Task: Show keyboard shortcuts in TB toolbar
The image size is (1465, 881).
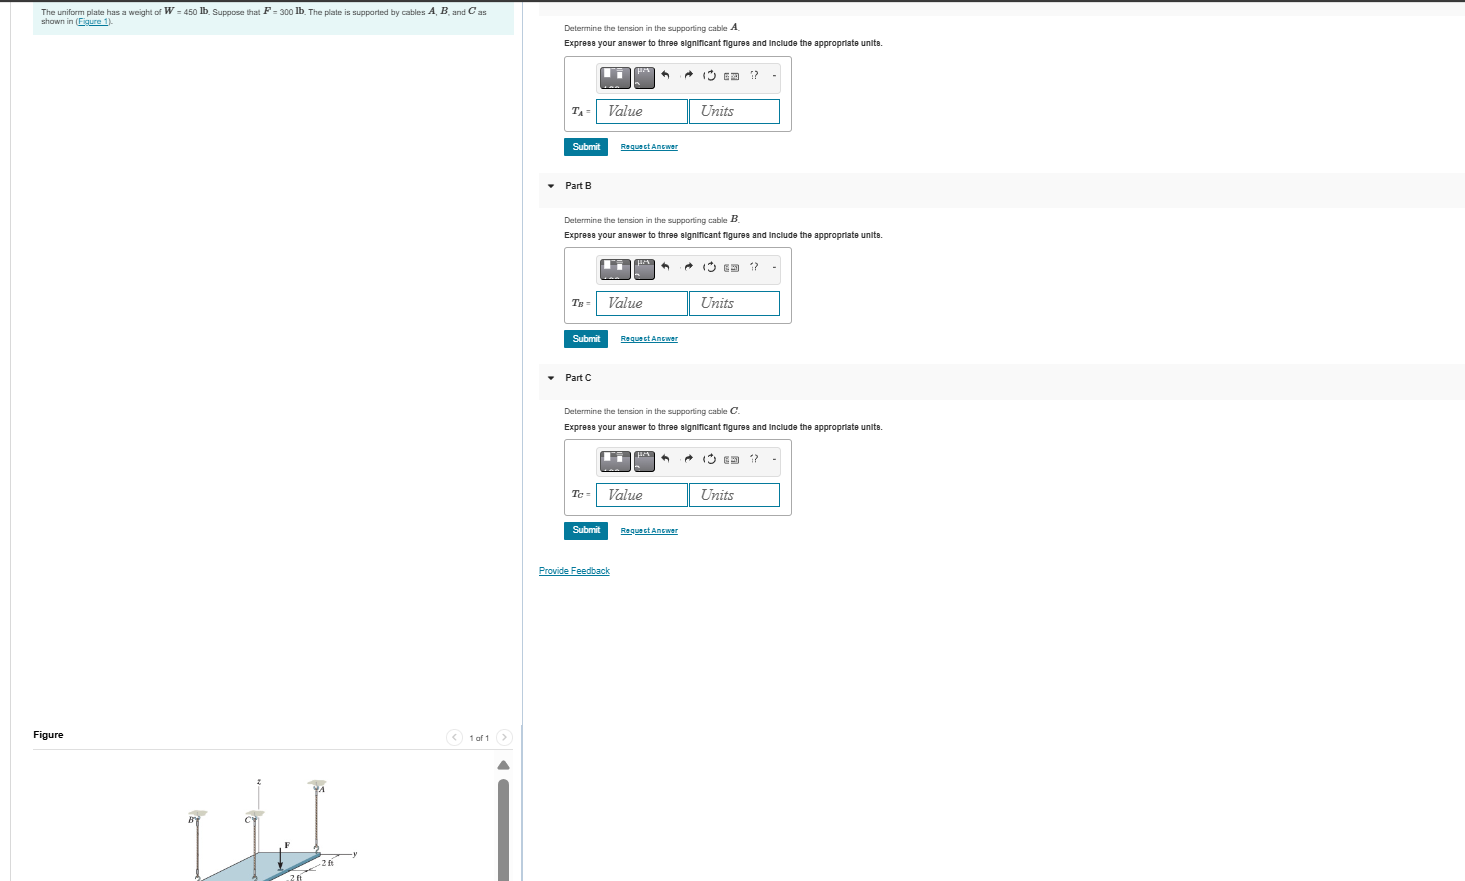Action: (x=732, y=267)
